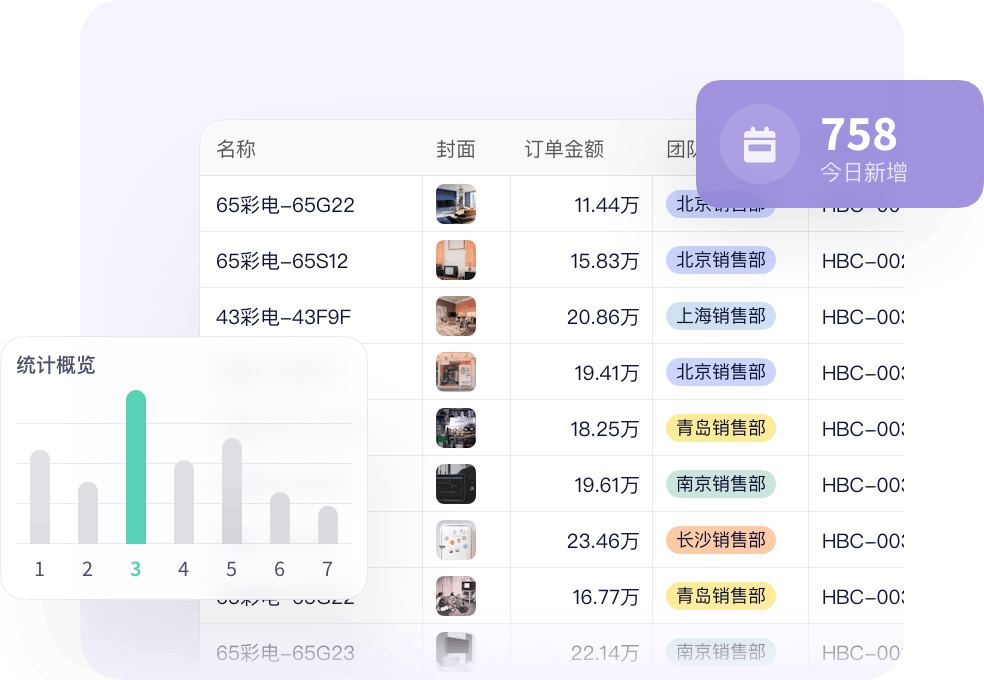Click axis label 1 in 统计概览 chart
Screen dimensions: 984x680
(x=39, y=570)
